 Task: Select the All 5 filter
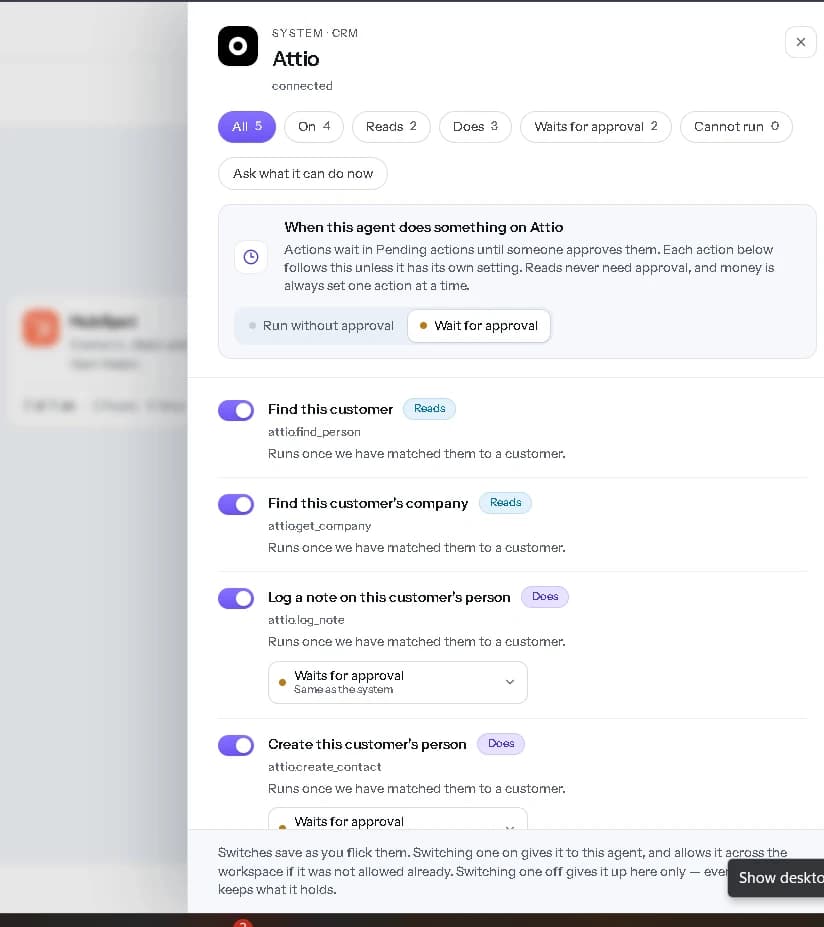(x=246, y=127)
